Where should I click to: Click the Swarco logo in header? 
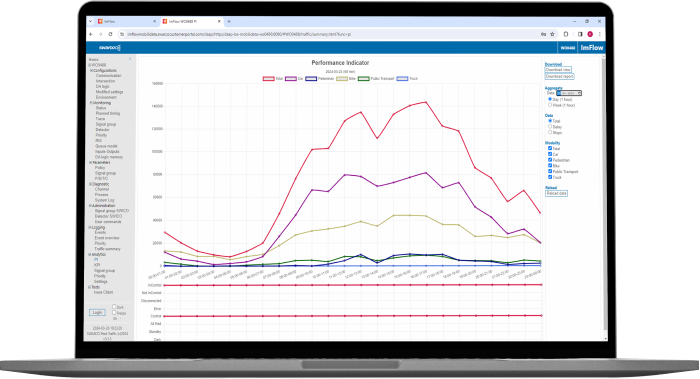point(110,47)
